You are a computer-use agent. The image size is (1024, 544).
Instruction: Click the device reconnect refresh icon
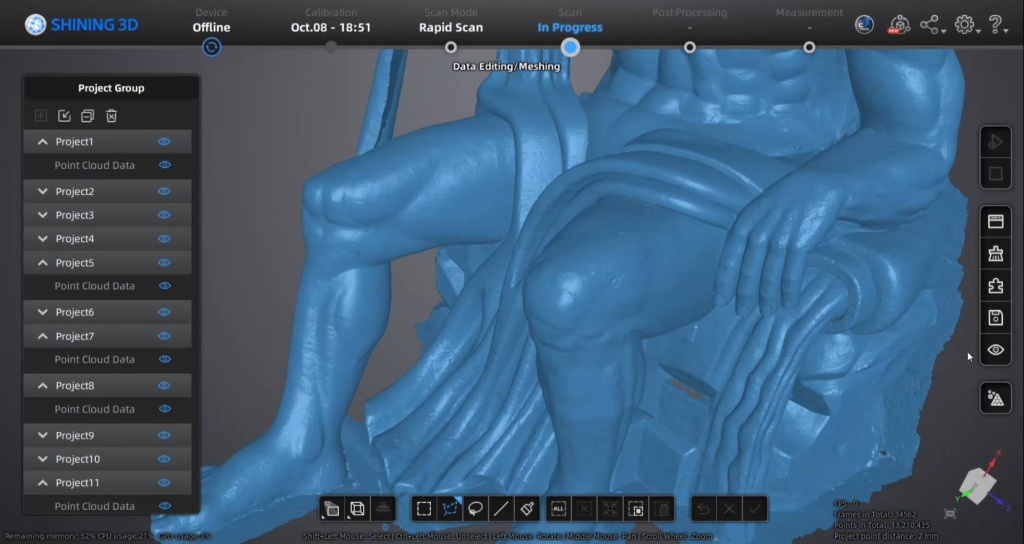[211, 47]
